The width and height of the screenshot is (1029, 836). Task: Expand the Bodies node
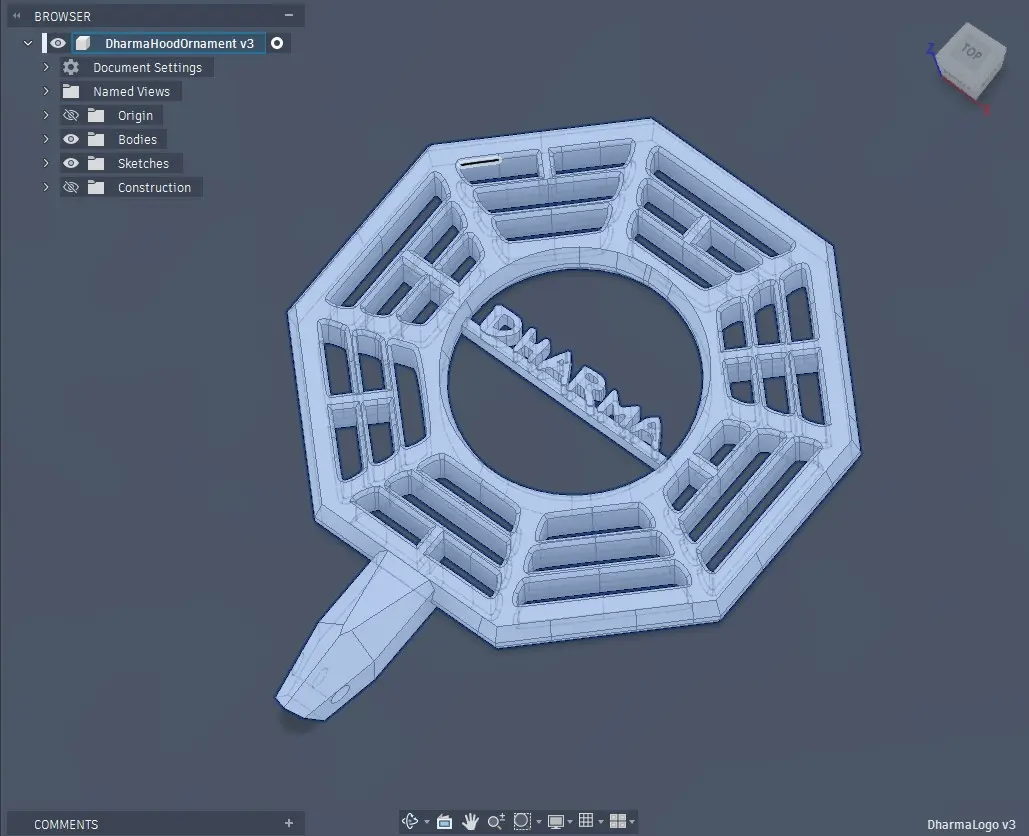(46, 139)
